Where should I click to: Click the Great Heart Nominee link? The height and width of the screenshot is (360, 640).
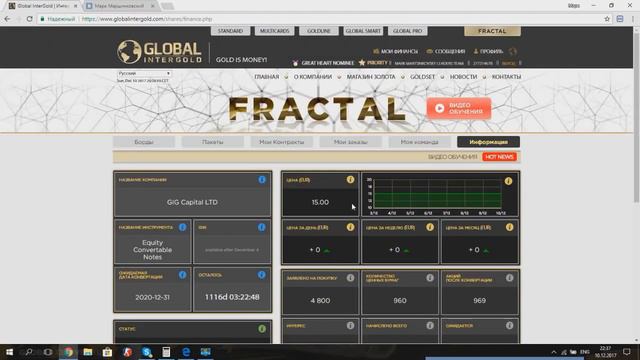pyautogui.click(x=323, y=63)
